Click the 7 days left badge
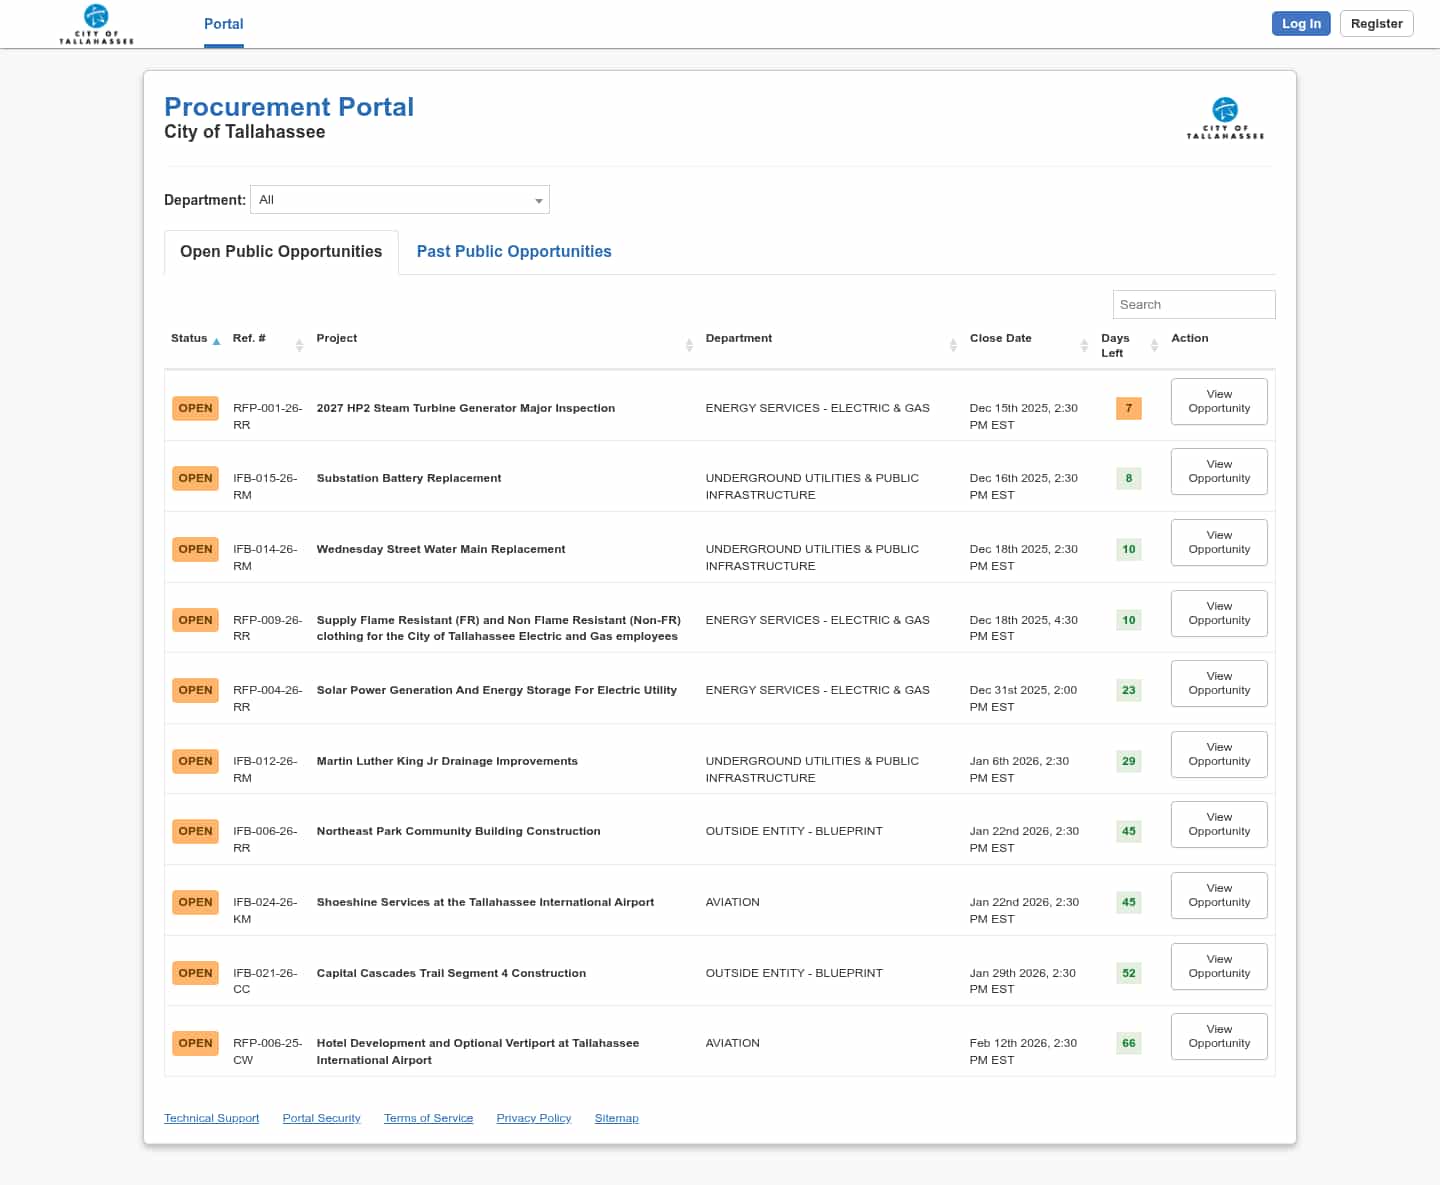Screen dimensions: 1440x1185 point(1128,408)
